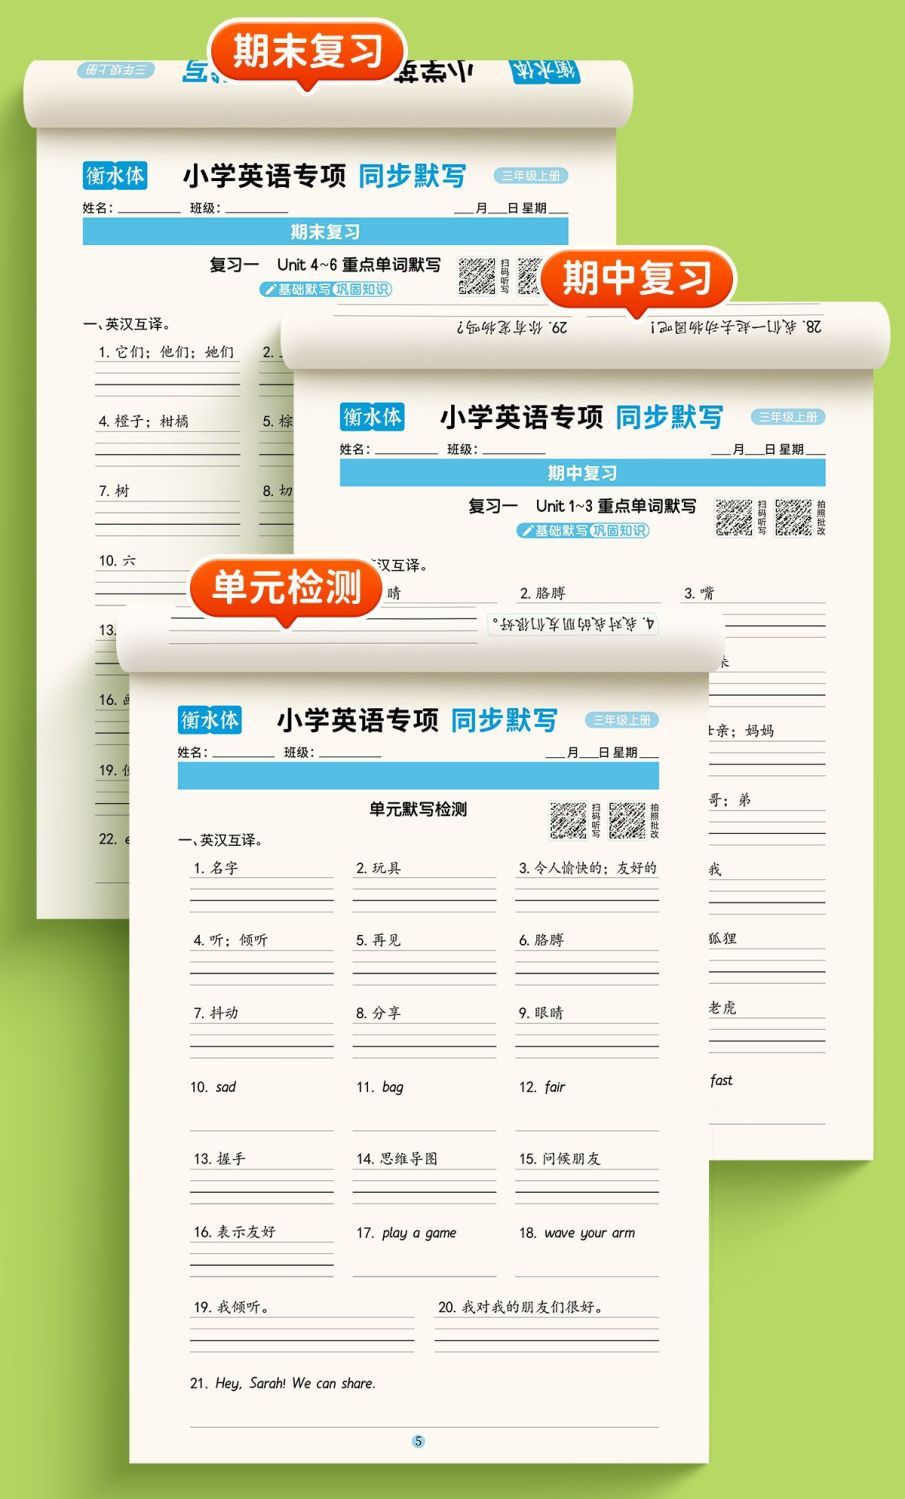Click the orange 期末复习 callout label
The width and height of the screenshot is (905, 1499).
point(307,51)
